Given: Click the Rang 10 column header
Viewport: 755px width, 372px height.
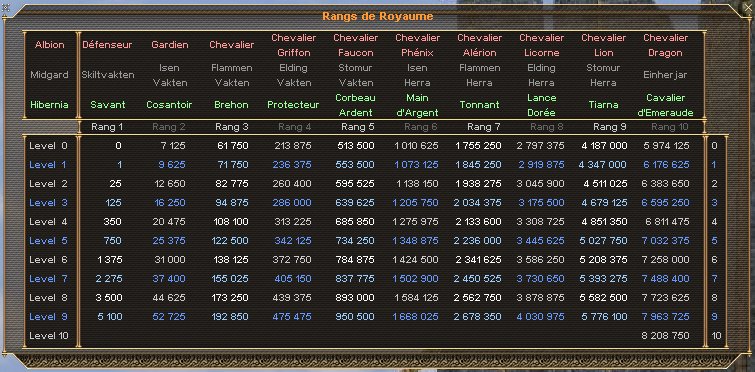Looking at the screenshot, I should (669, 127).
